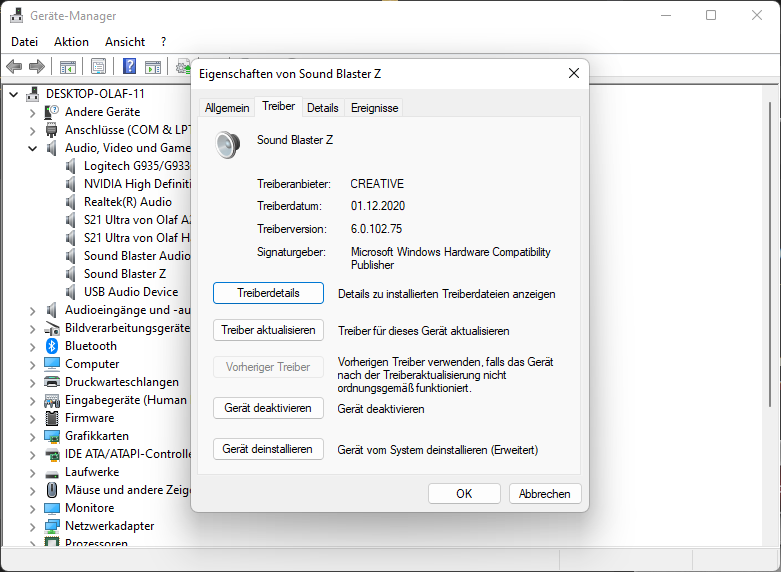Viewport: 781px width, 572px height.
Task: Open the Datei menu
Action: coord(24,42)
